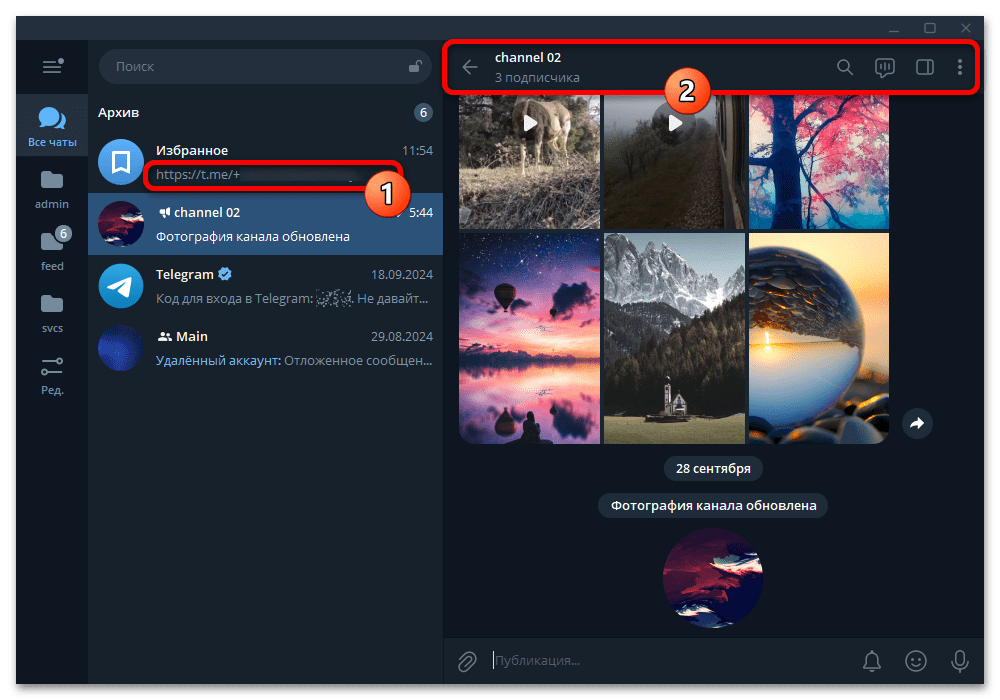Mute the channel via the bell icon
Screen dimensions: 1000x700
[871, 661]
